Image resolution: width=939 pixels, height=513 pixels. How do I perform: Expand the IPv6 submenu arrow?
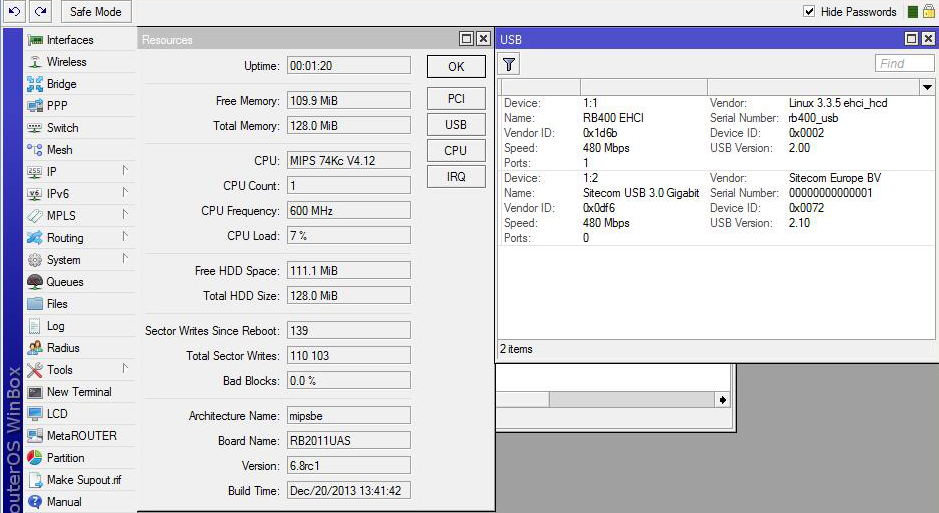[125, 193]
